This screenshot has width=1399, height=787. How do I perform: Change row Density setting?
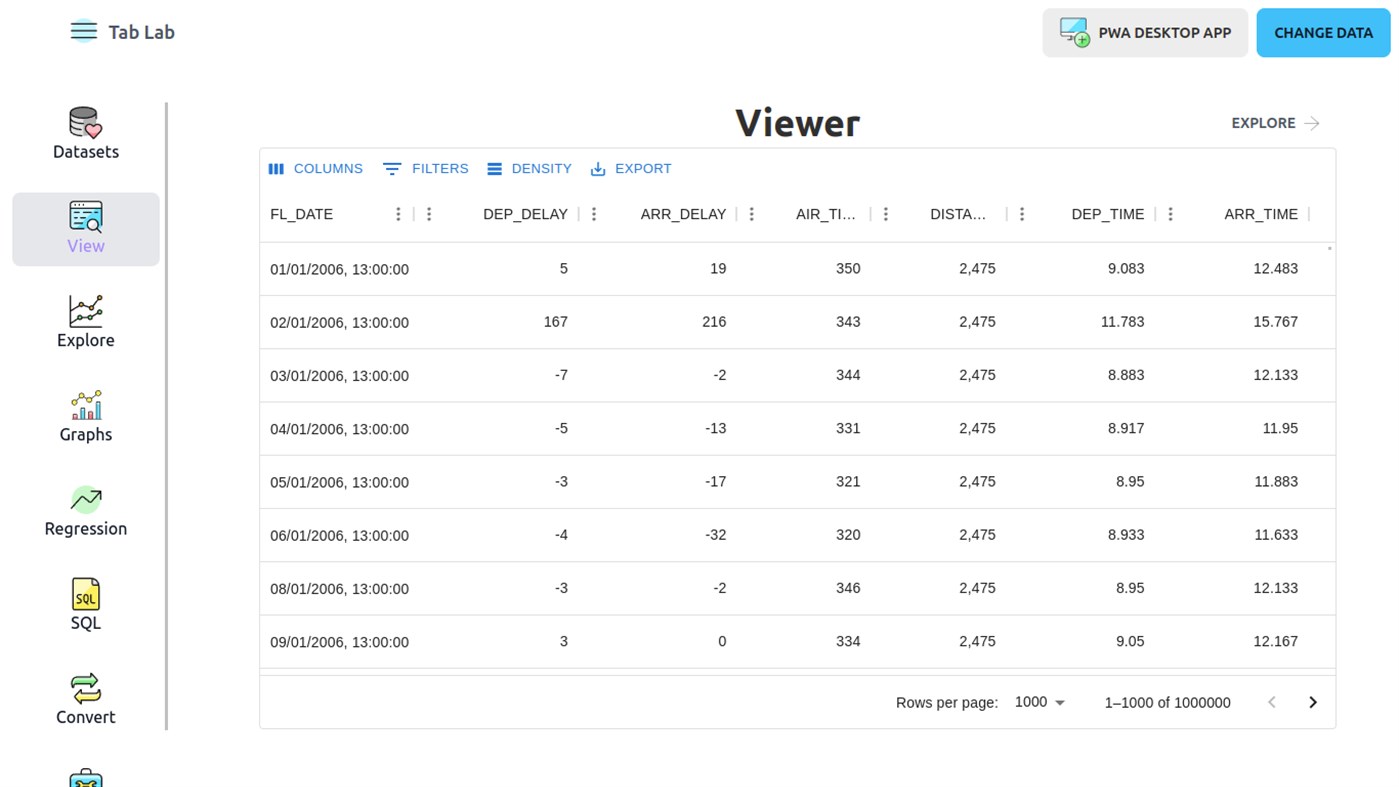[529, 169]
